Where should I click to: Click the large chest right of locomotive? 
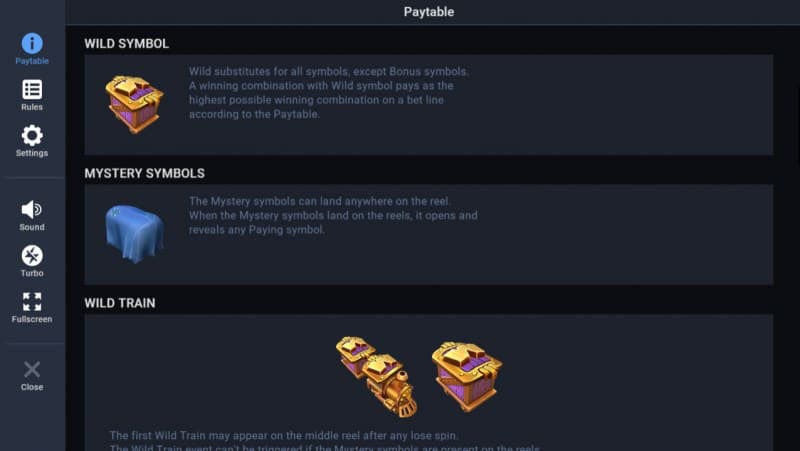coord(466,375)
